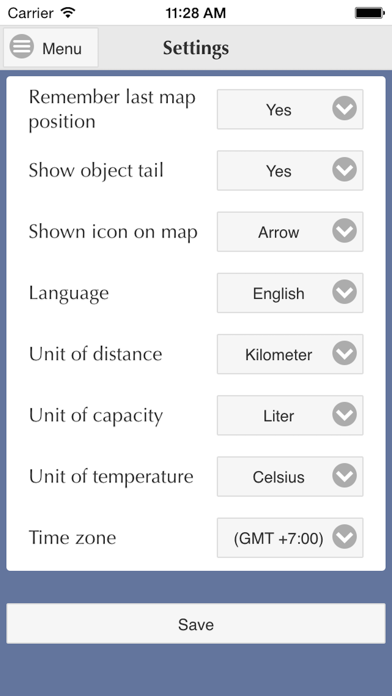Open the Time zone dropdown
This screenshot has width=392, height=696.
tap(290, 538)
